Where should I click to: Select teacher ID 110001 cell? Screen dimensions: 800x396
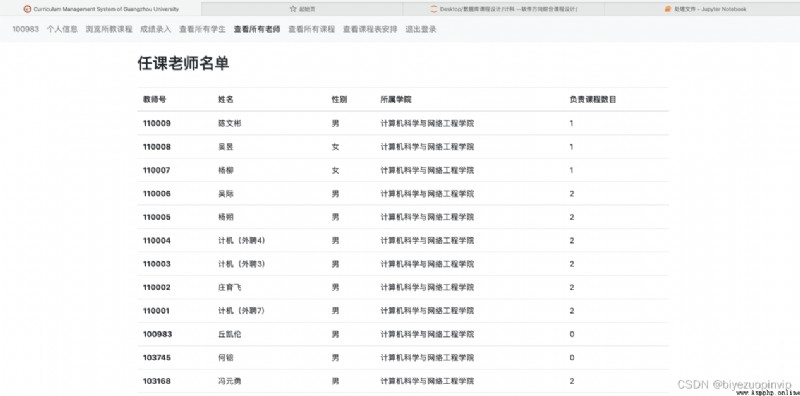click(157, 311)
